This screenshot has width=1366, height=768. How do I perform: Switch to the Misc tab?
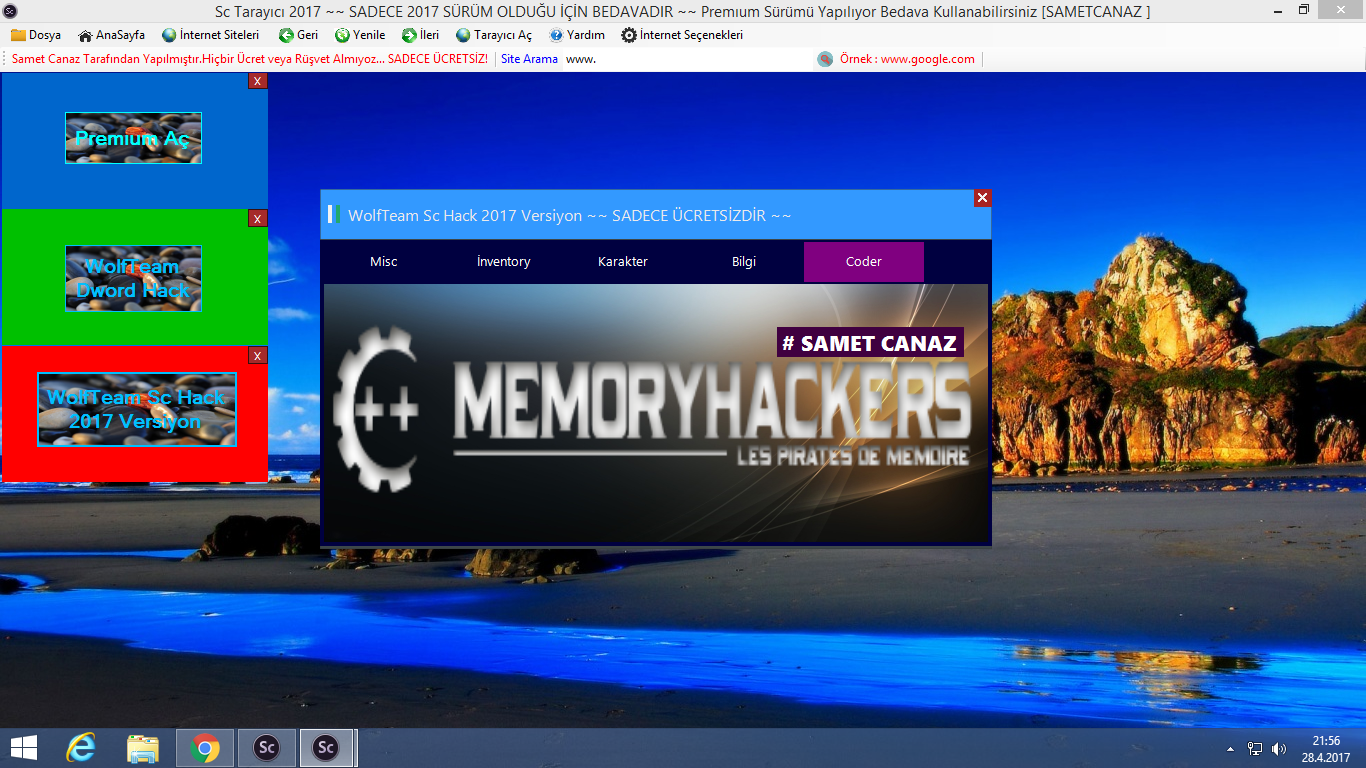(x=383, y=261)
